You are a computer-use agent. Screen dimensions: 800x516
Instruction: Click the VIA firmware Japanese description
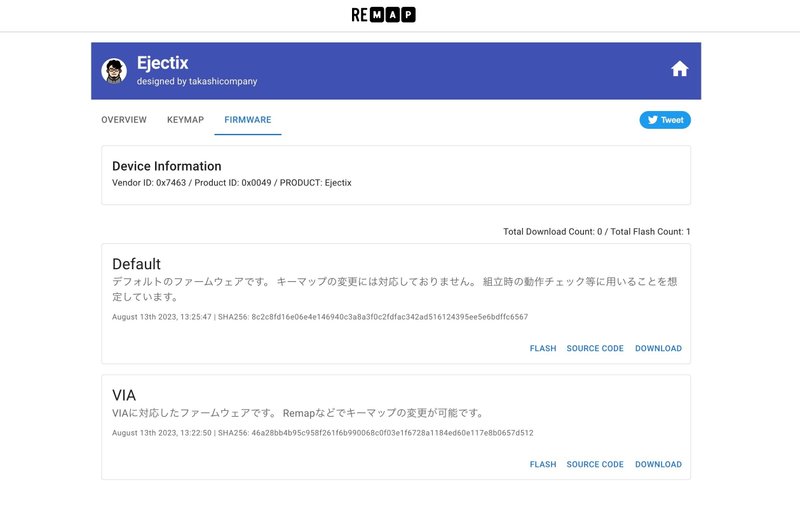click(298, 413)
